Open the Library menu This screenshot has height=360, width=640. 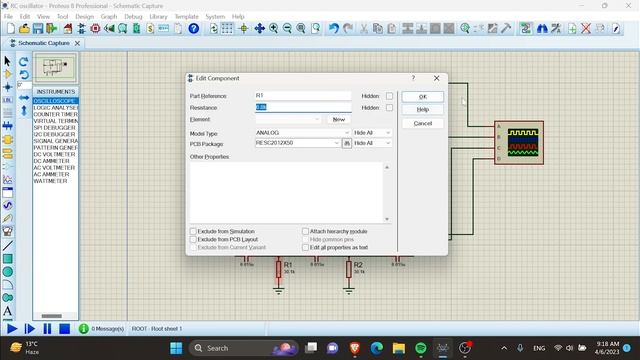coord(158,17)
